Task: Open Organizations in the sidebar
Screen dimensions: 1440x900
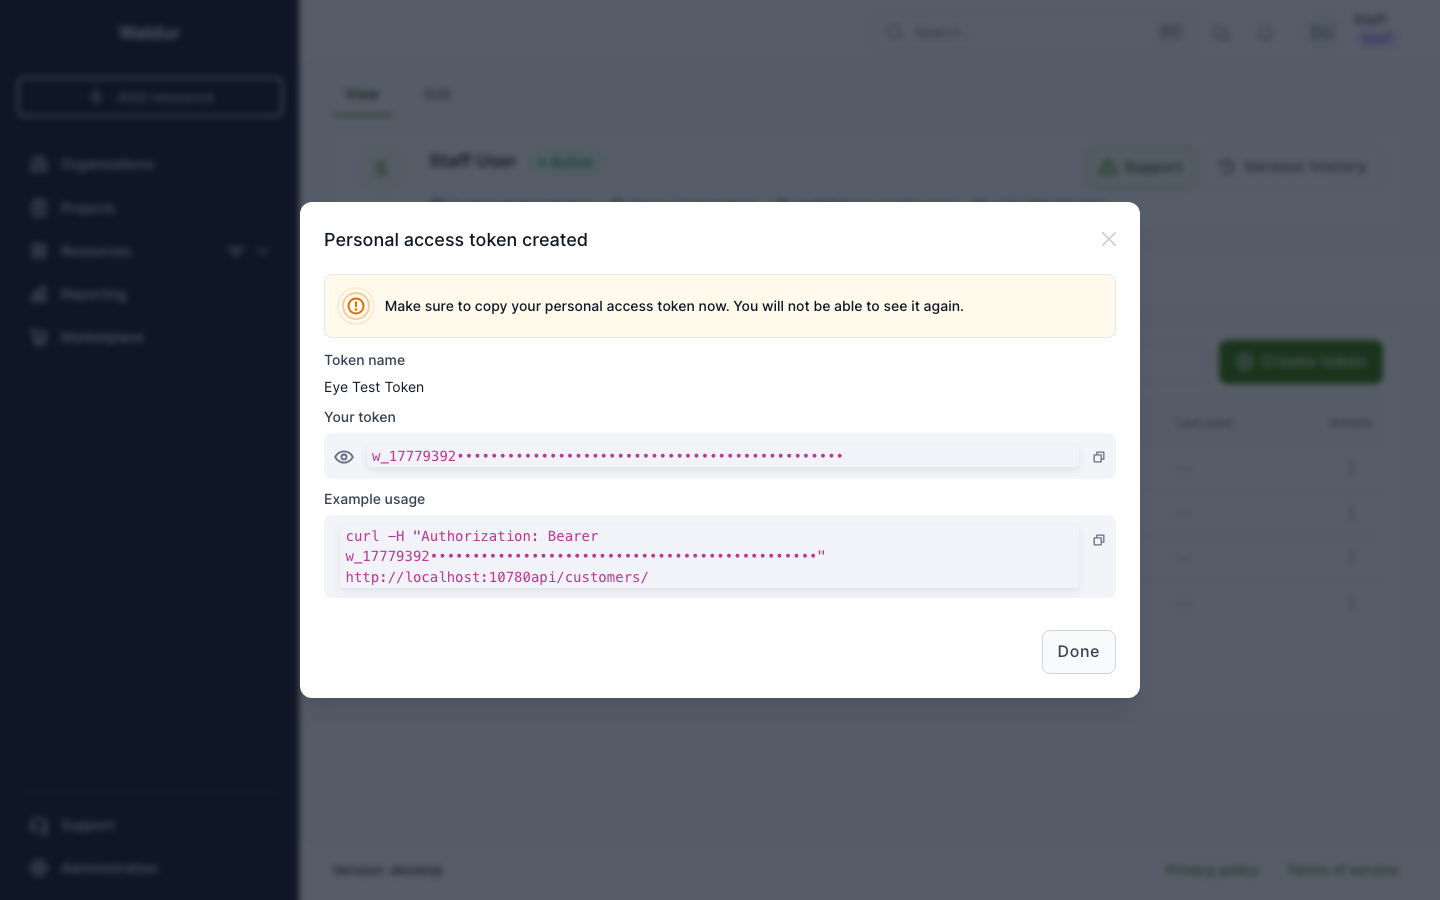Action: (x=107, y=164)
